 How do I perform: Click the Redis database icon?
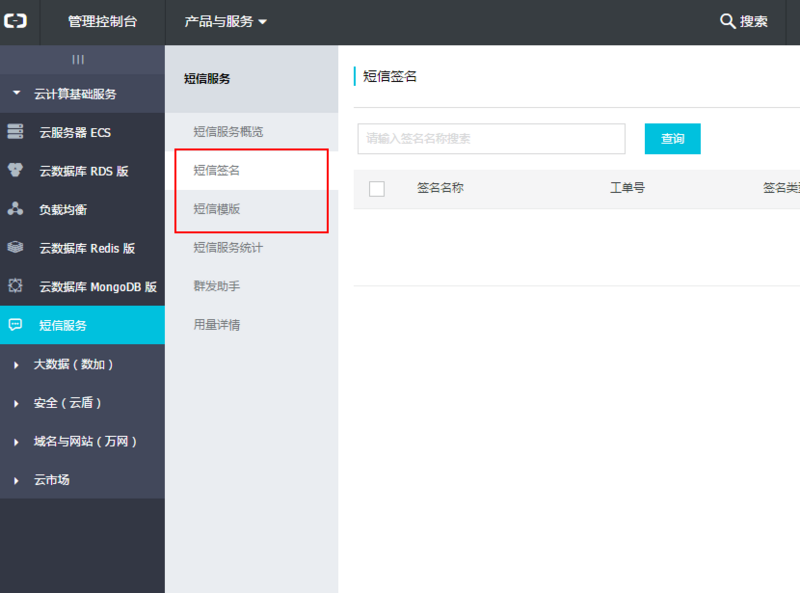pyautogui.click(x=15, y=248)
